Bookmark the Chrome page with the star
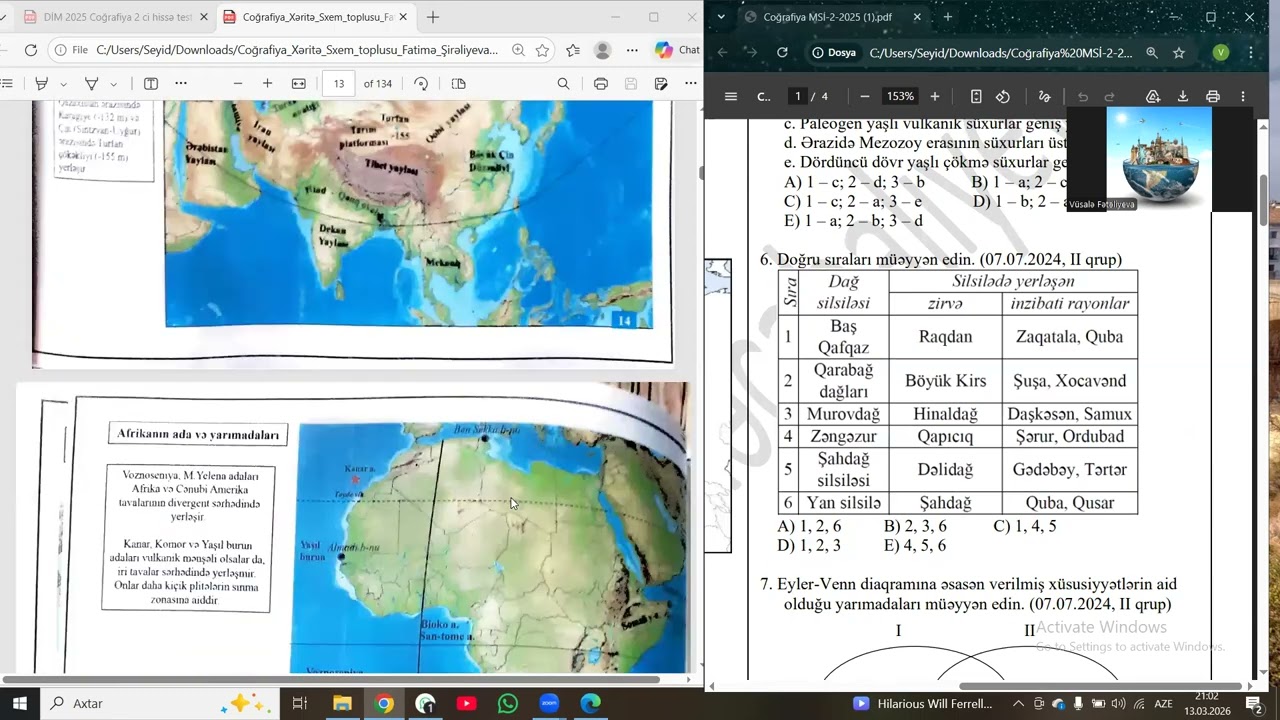Screen dimensions: 1280x720 pyautogui.click(x=1179, y=53)
